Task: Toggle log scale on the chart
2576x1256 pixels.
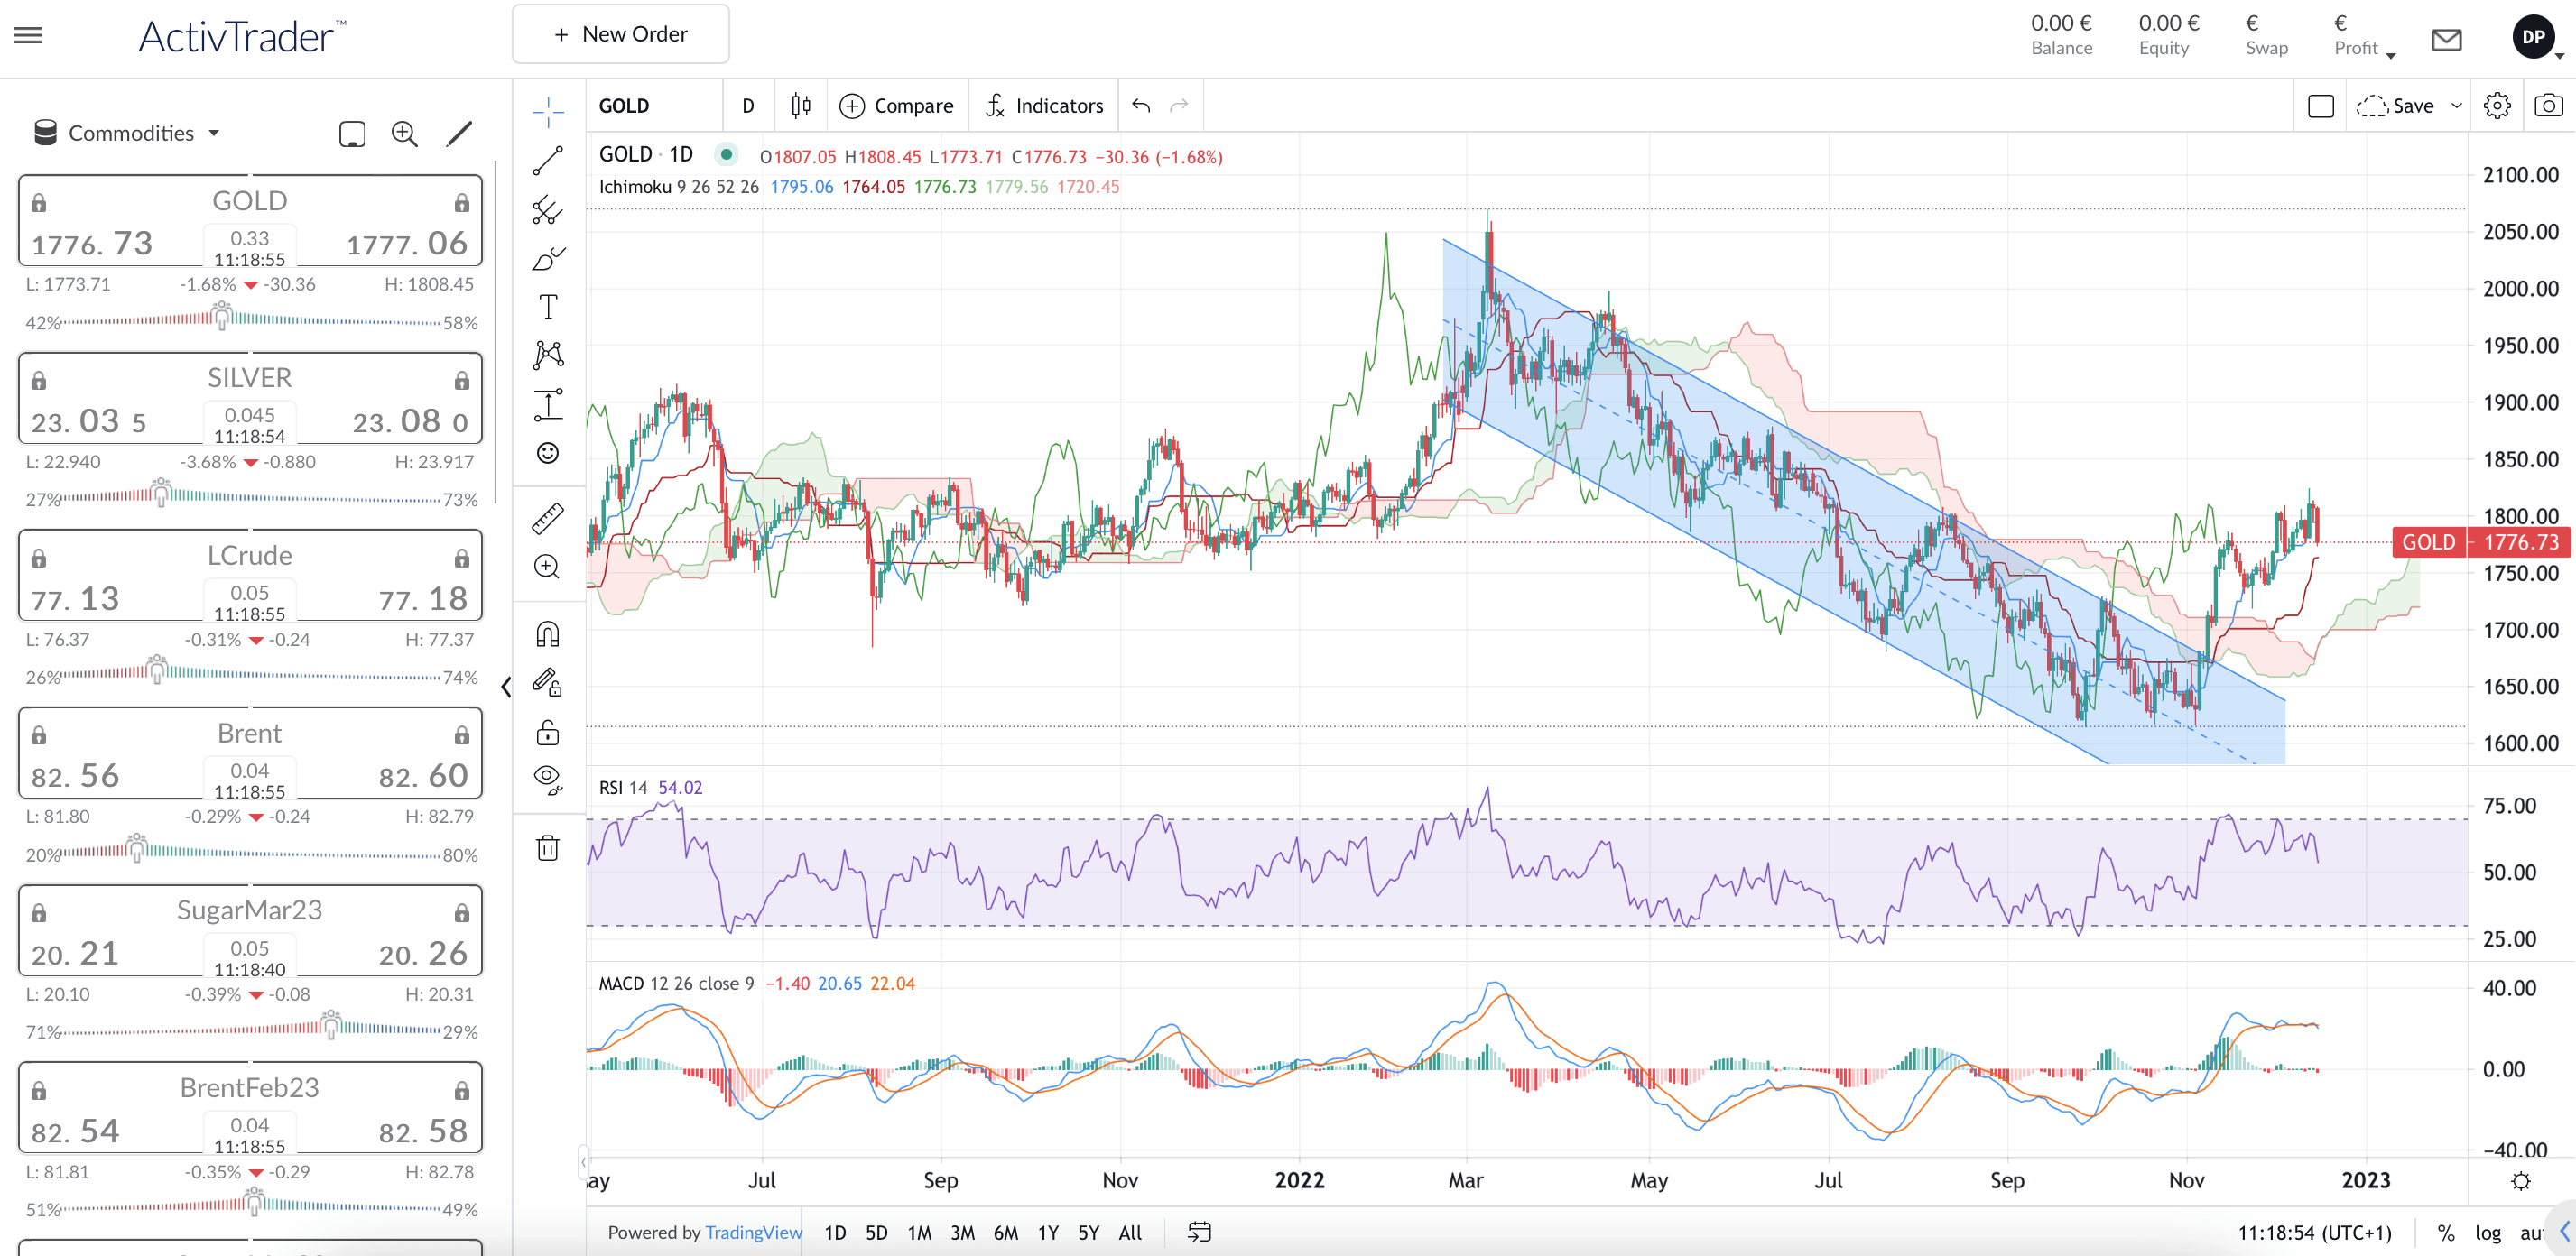Action: coord(2488,1232)
